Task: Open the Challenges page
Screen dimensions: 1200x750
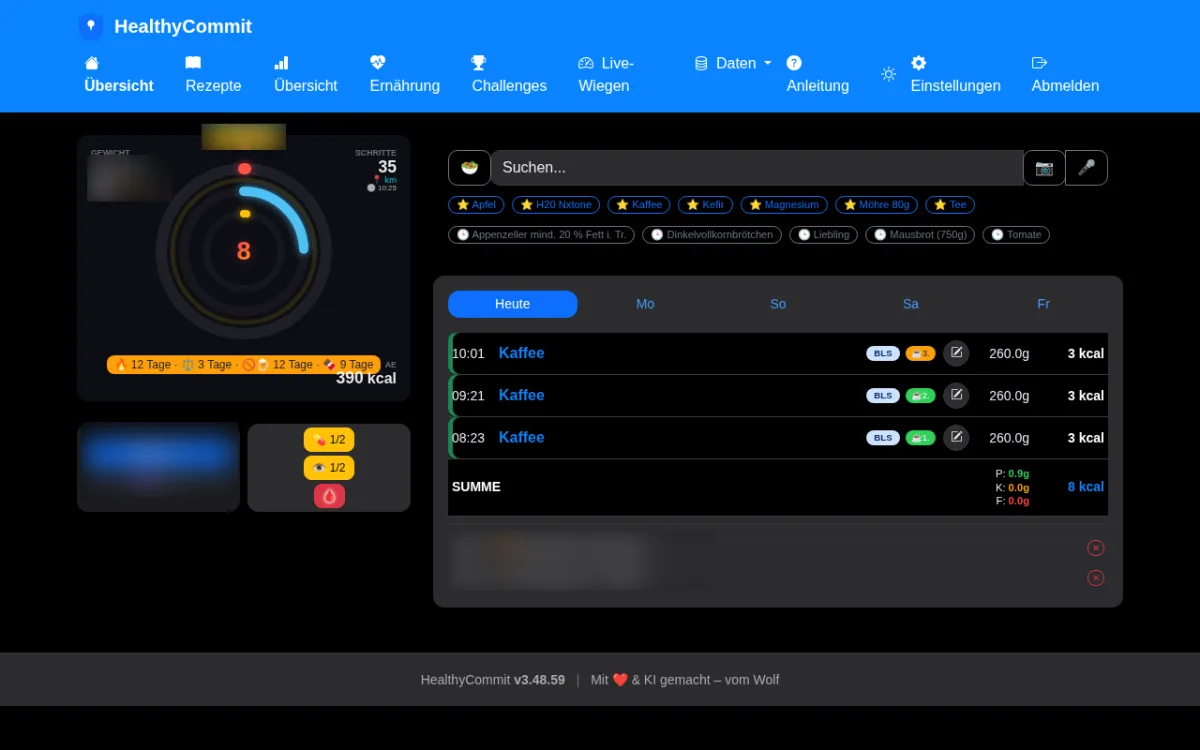Action: (x=509, y=74)
